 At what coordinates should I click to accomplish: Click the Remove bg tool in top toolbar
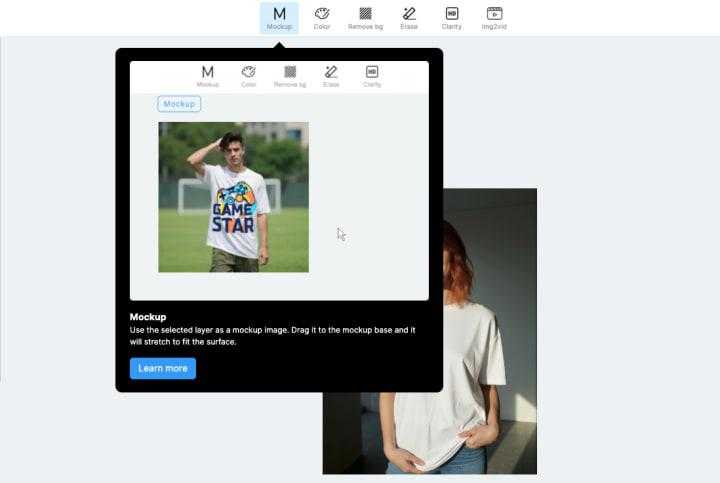tap(366, 18)
